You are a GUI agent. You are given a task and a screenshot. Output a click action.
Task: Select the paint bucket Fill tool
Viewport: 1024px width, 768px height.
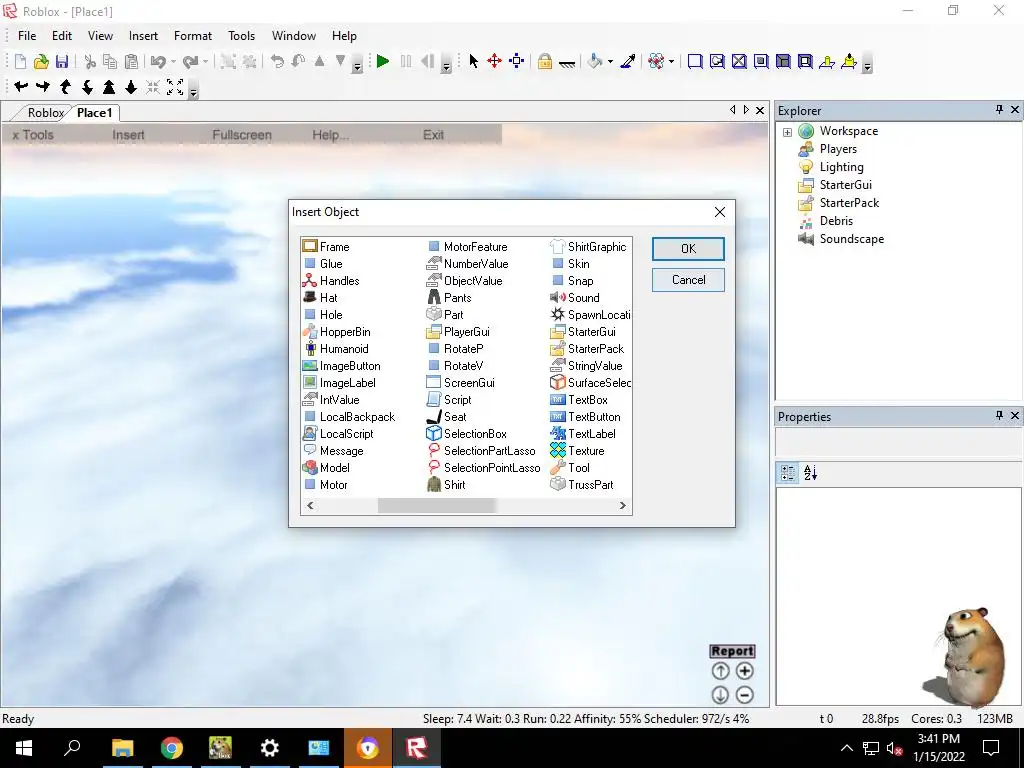coord(594,61)
